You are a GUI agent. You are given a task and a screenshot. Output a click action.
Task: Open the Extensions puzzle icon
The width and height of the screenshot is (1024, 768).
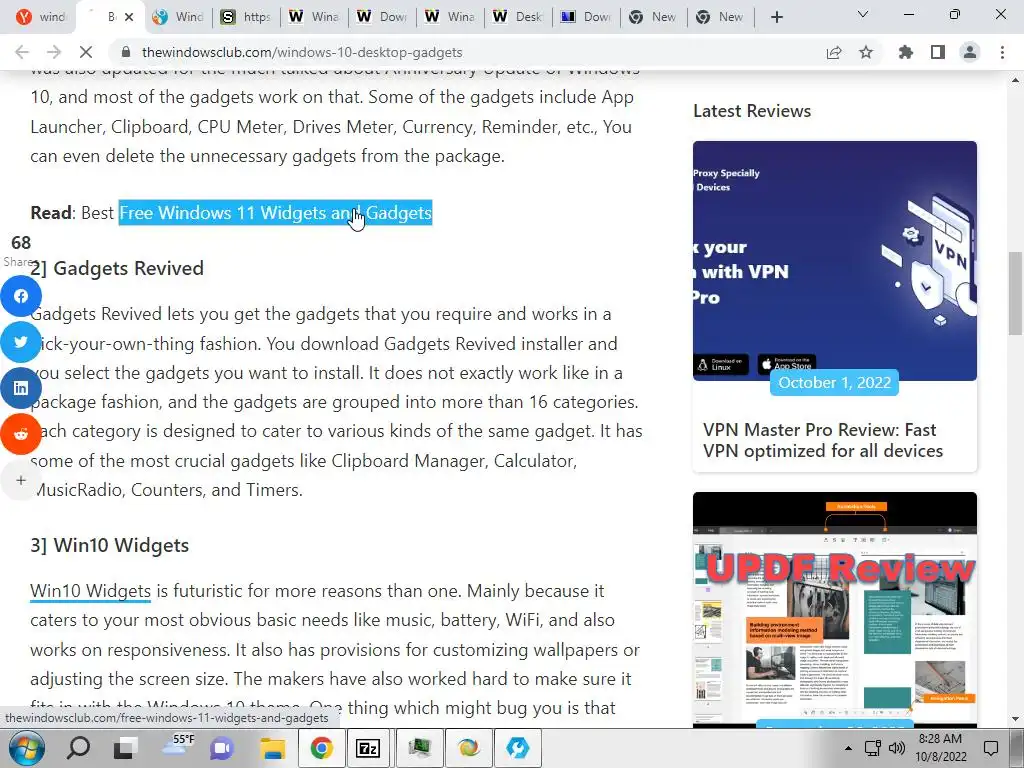pos(906,52)
